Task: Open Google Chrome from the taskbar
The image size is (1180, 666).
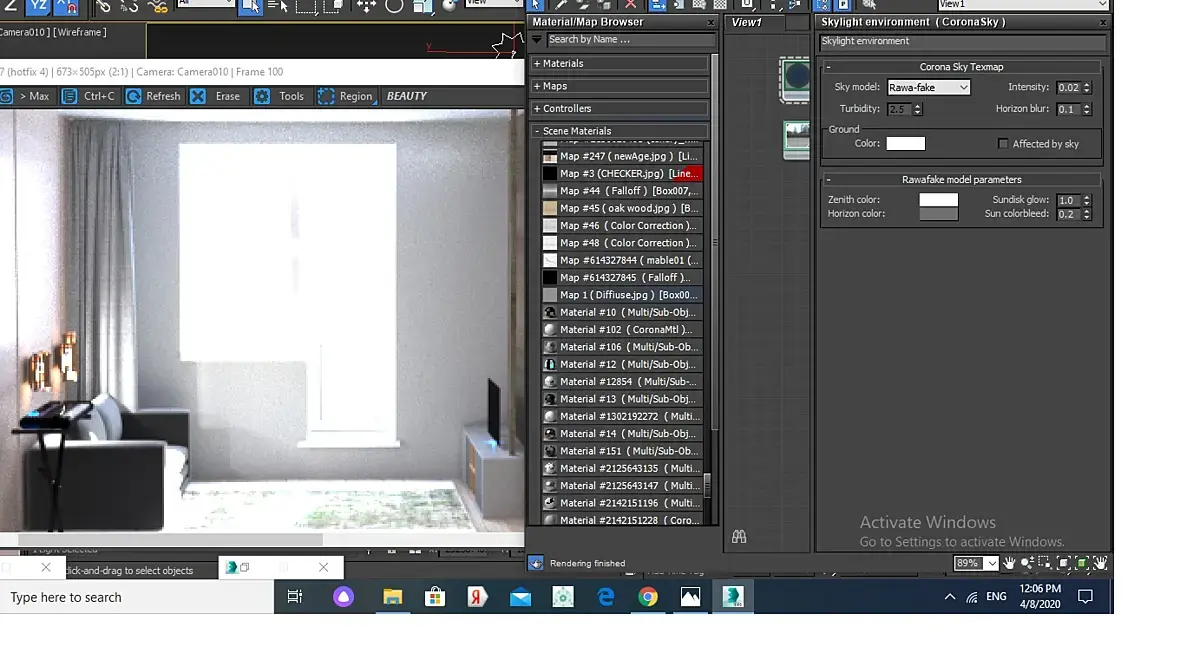Action: [x=648, y=597]
